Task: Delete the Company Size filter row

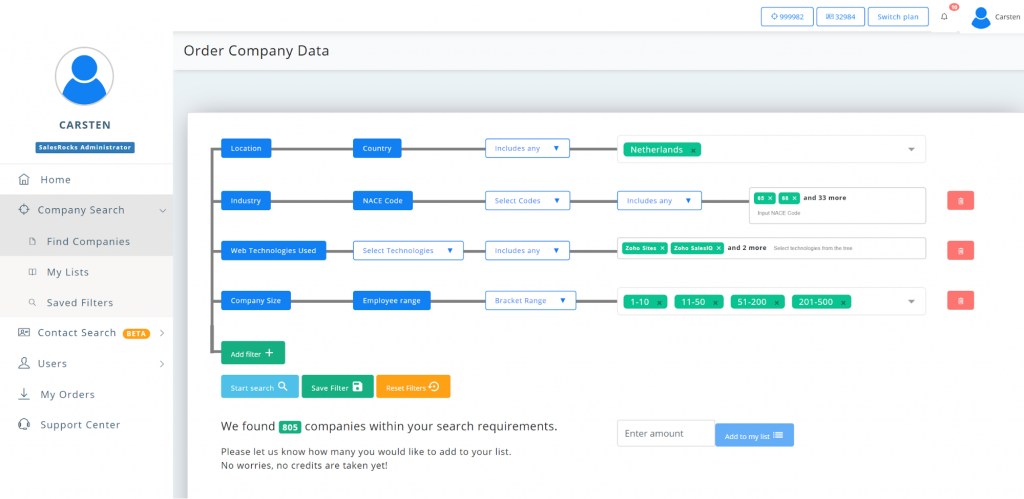Action: pos(960,300)
